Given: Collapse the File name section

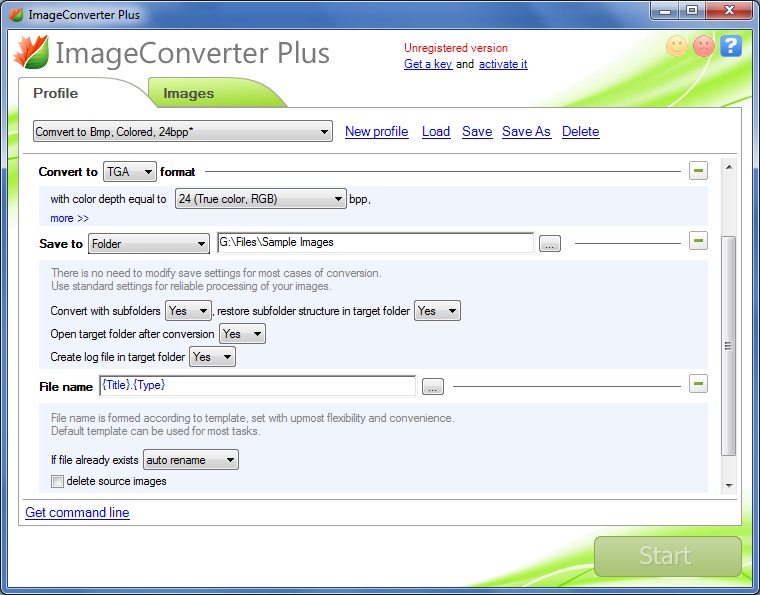Looking at the screenshot, I should point(698,384).
